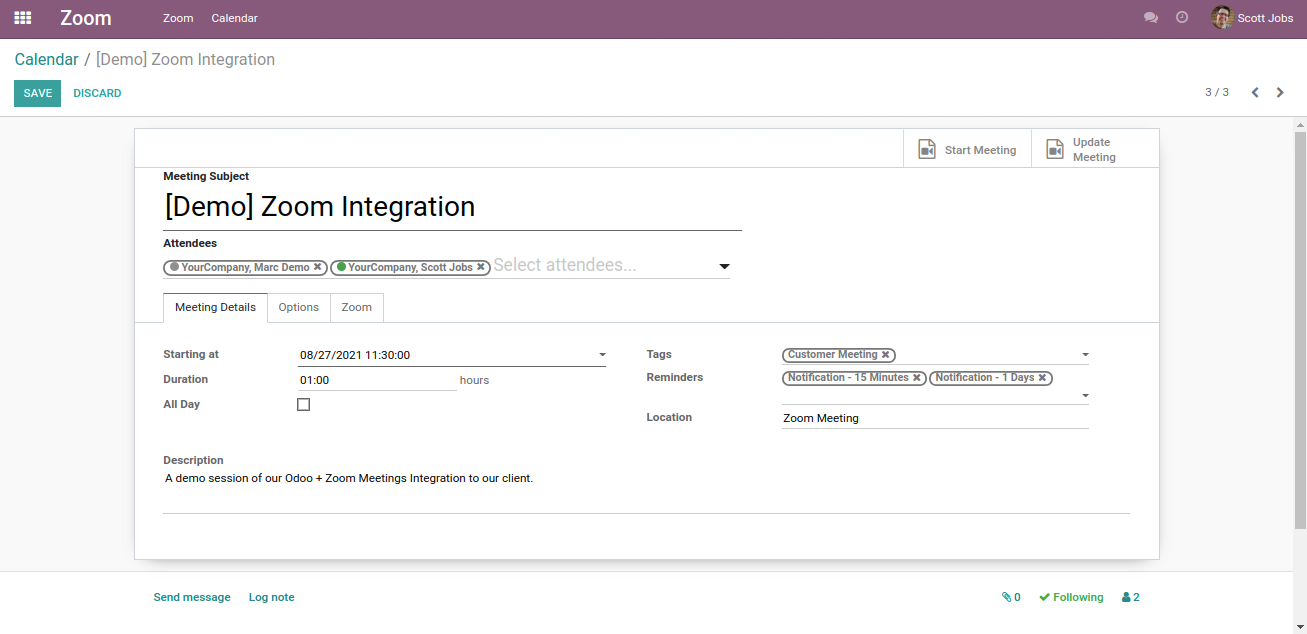Click the followers person icon count

coord(1131,597)
